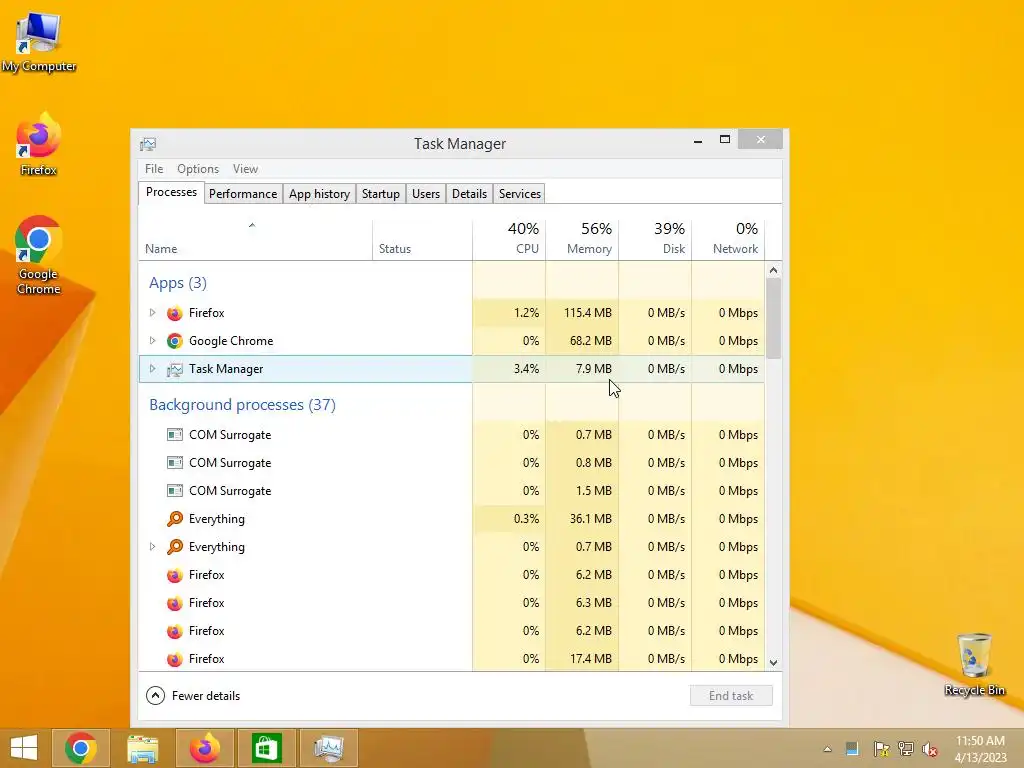This screenshot has width=1024, height=768.
Task: Open the Options menu
Action: pos(198,169)
